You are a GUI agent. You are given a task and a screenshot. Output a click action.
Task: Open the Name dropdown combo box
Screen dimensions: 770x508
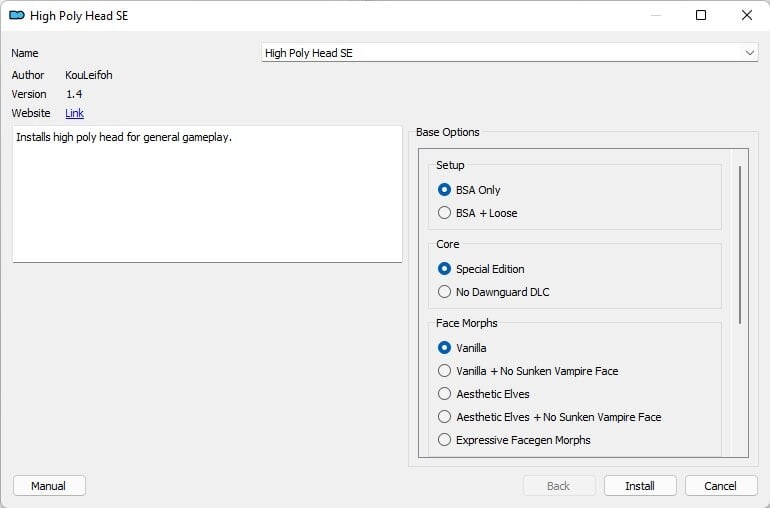click(749, 53)
